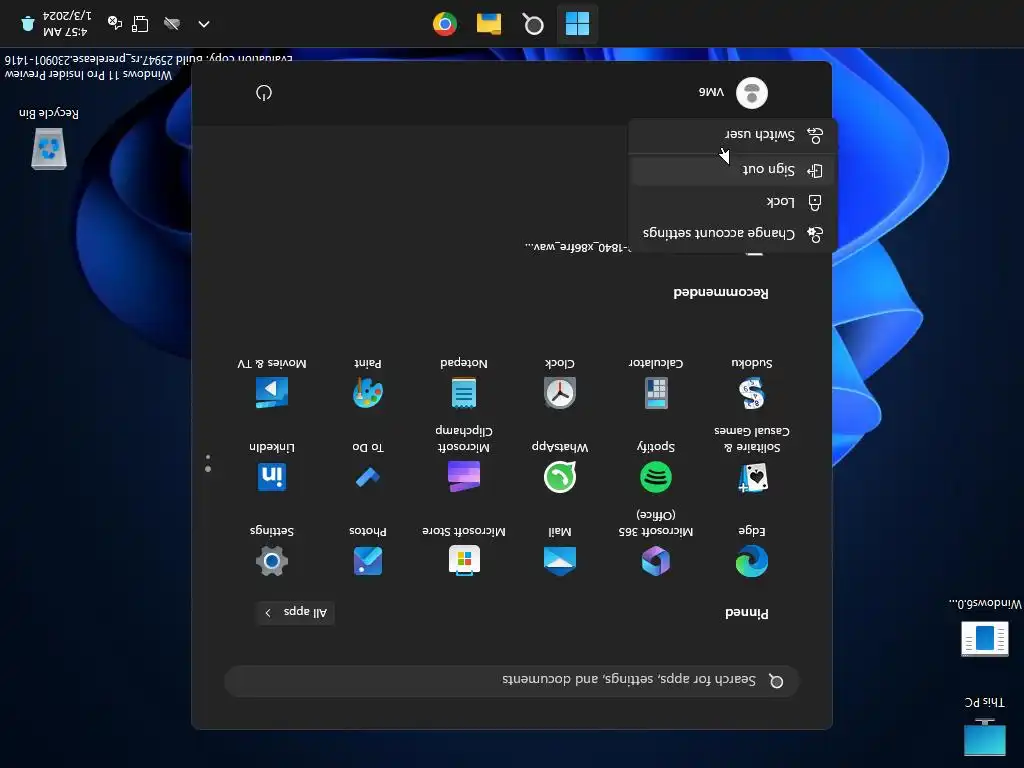Launch Google Chrome from the taskbar

pyautogui.click(x=445, y=24)
